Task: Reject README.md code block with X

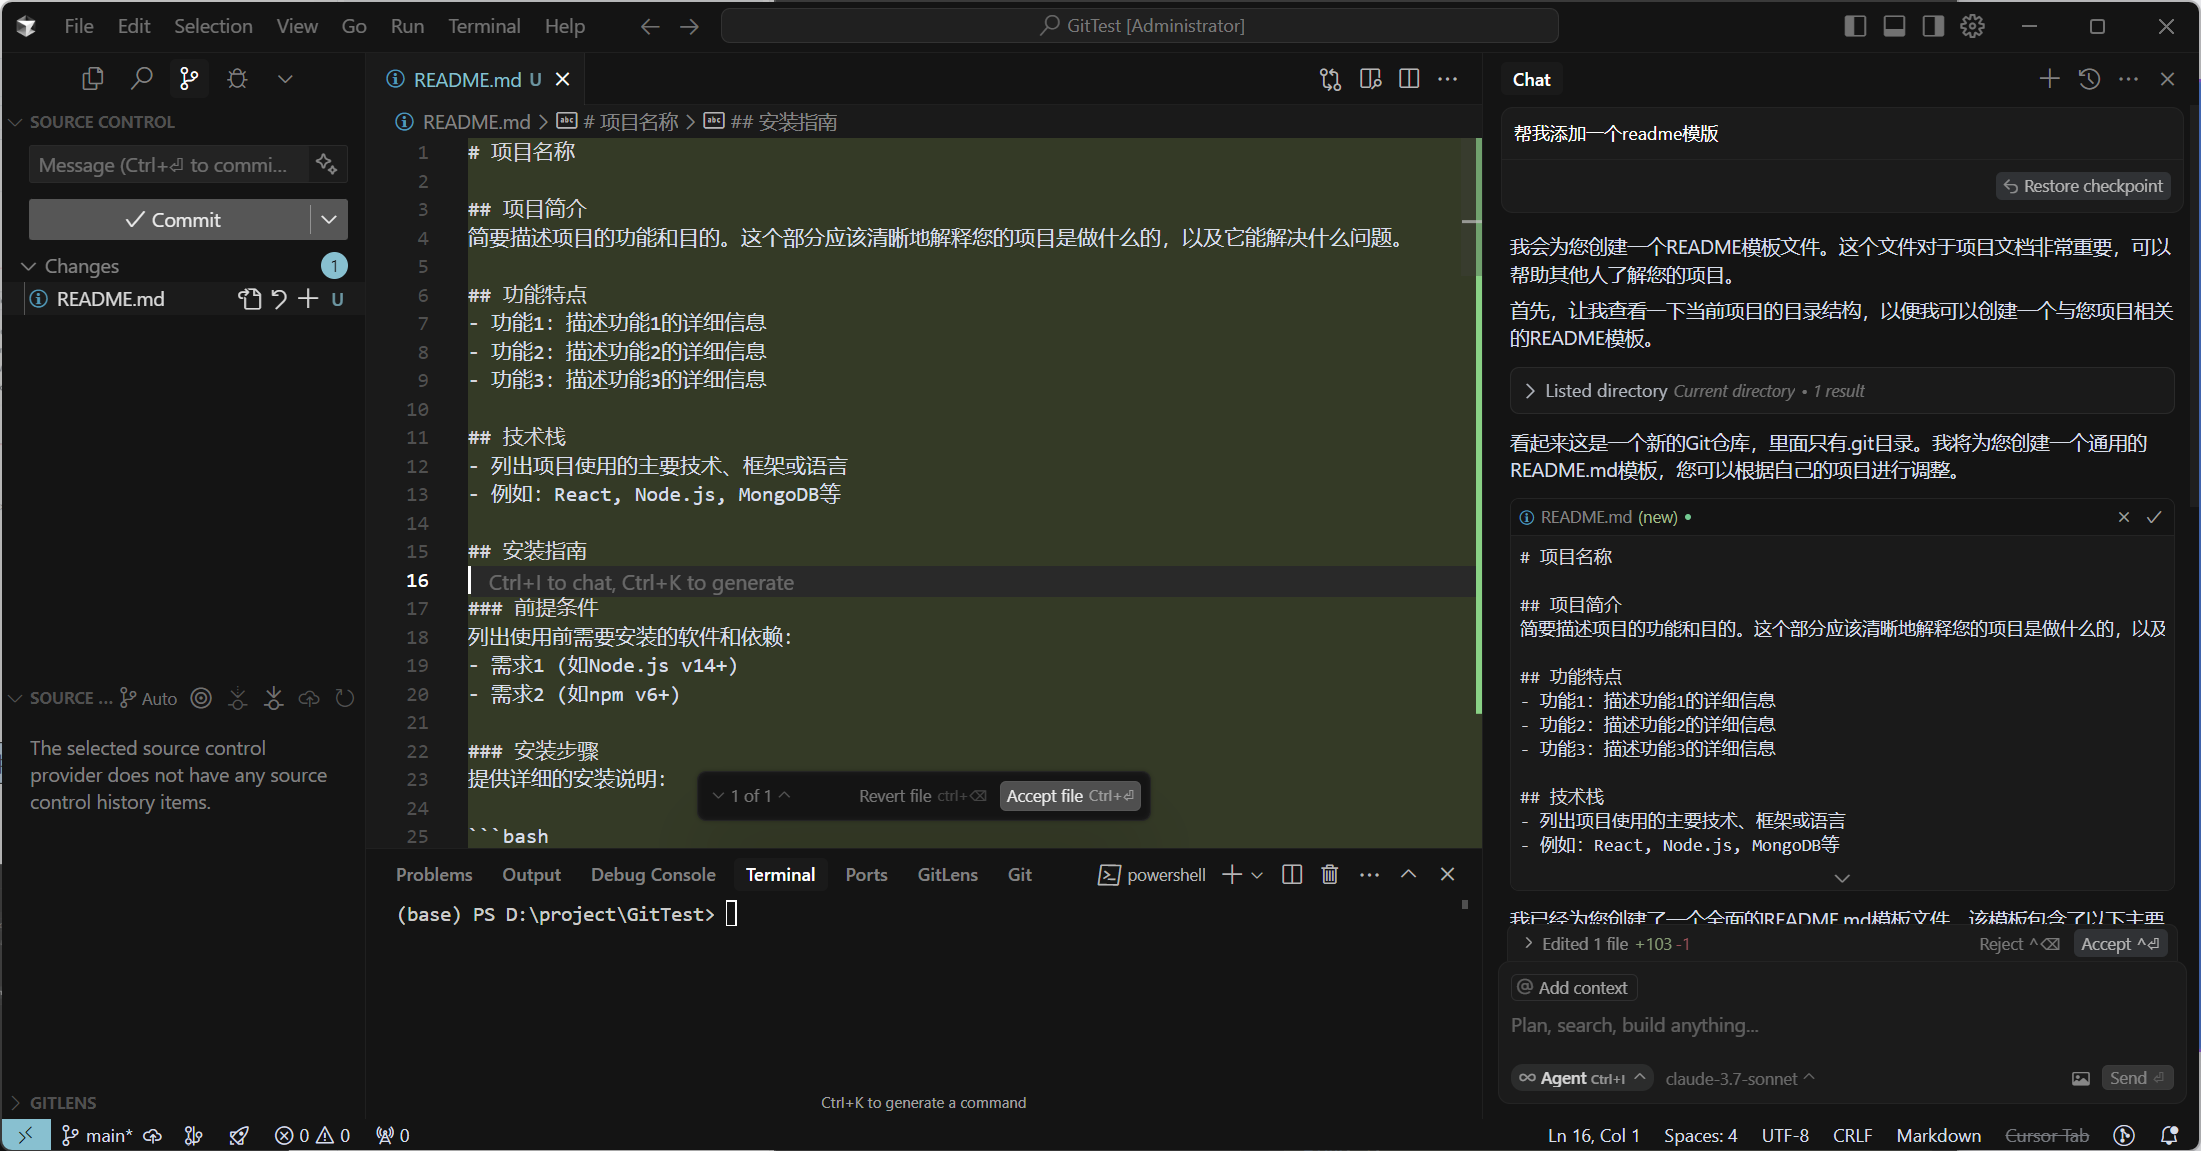Action: pyautogui.click(x=2124, y=517)
